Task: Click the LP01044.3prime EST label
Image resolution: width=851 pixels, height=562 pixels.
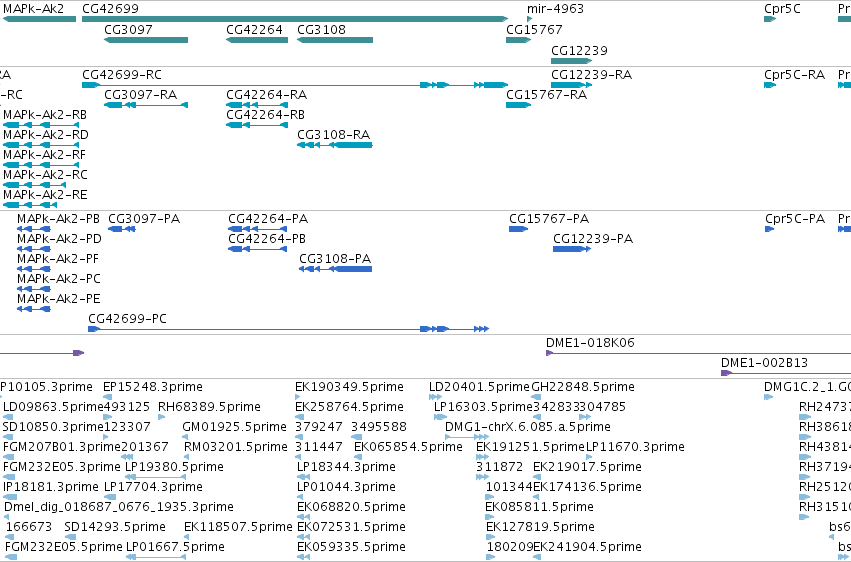Action: 346,487
